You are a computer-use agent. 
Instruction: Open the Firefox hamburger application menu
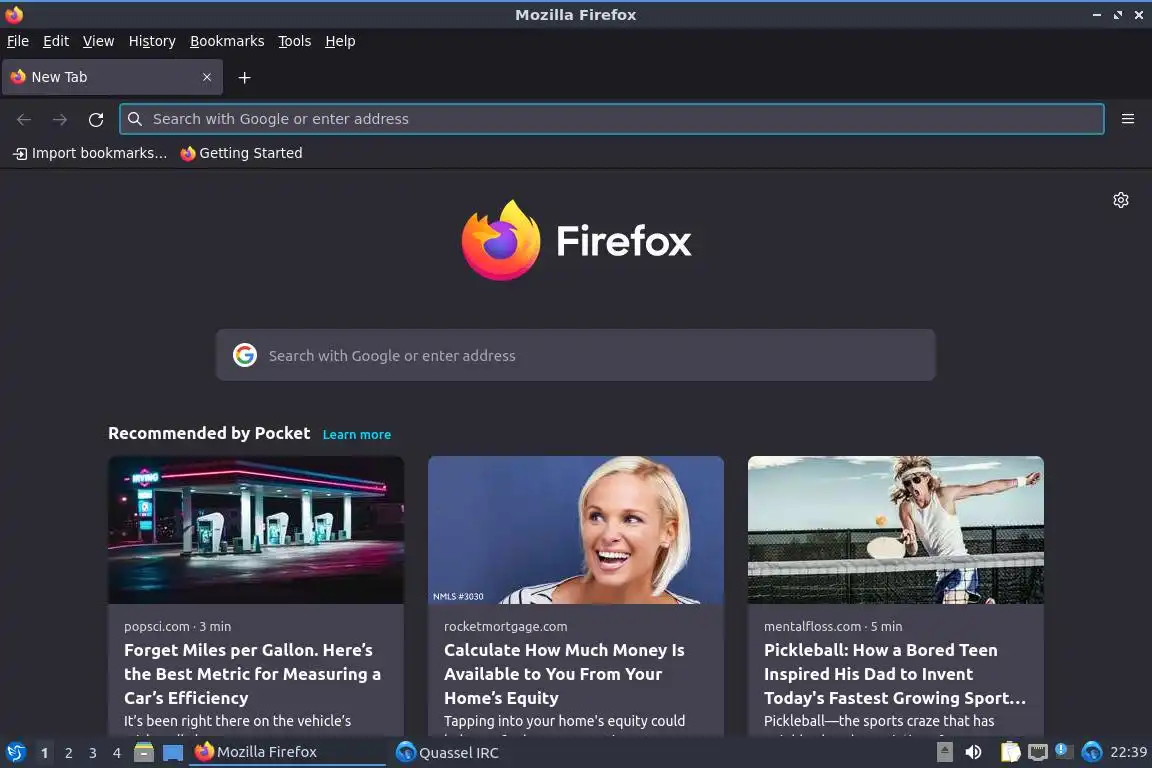coord(1128,119)
